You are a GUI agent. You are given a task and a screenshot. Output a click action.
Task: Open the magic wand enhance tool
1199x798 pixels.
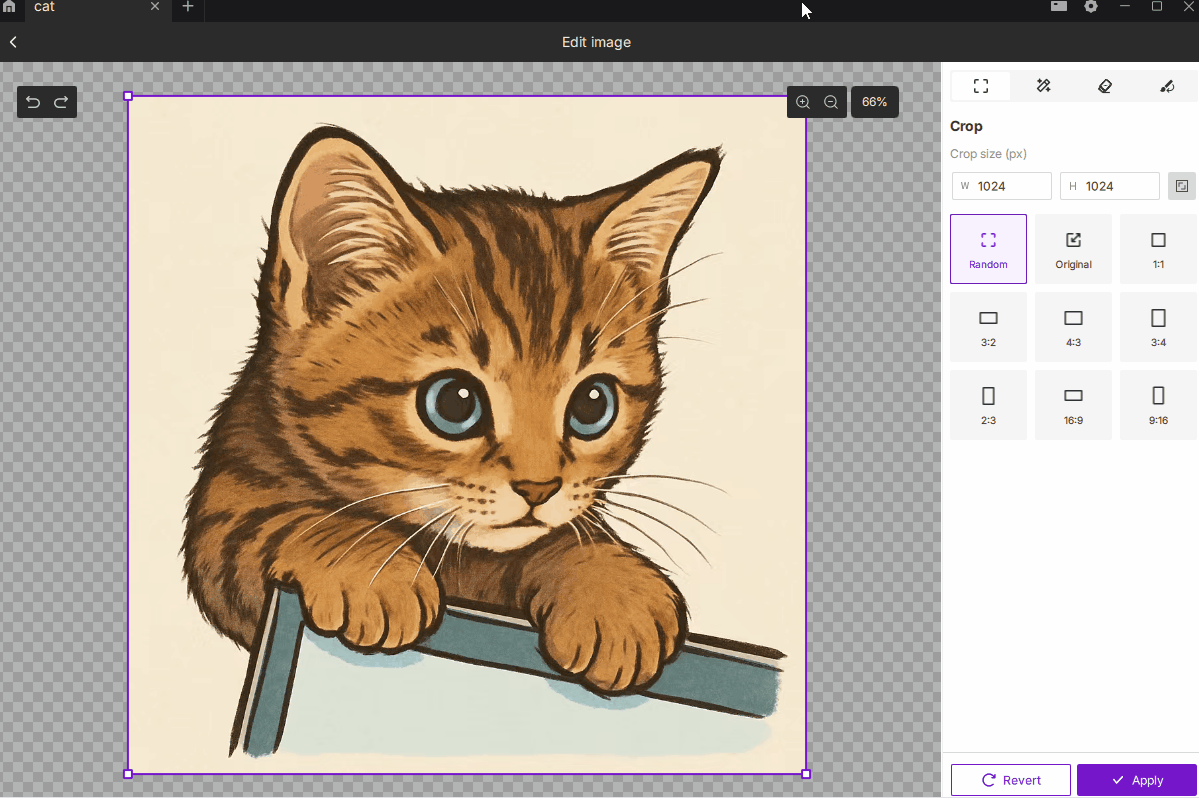click(x=1043, y=87)
